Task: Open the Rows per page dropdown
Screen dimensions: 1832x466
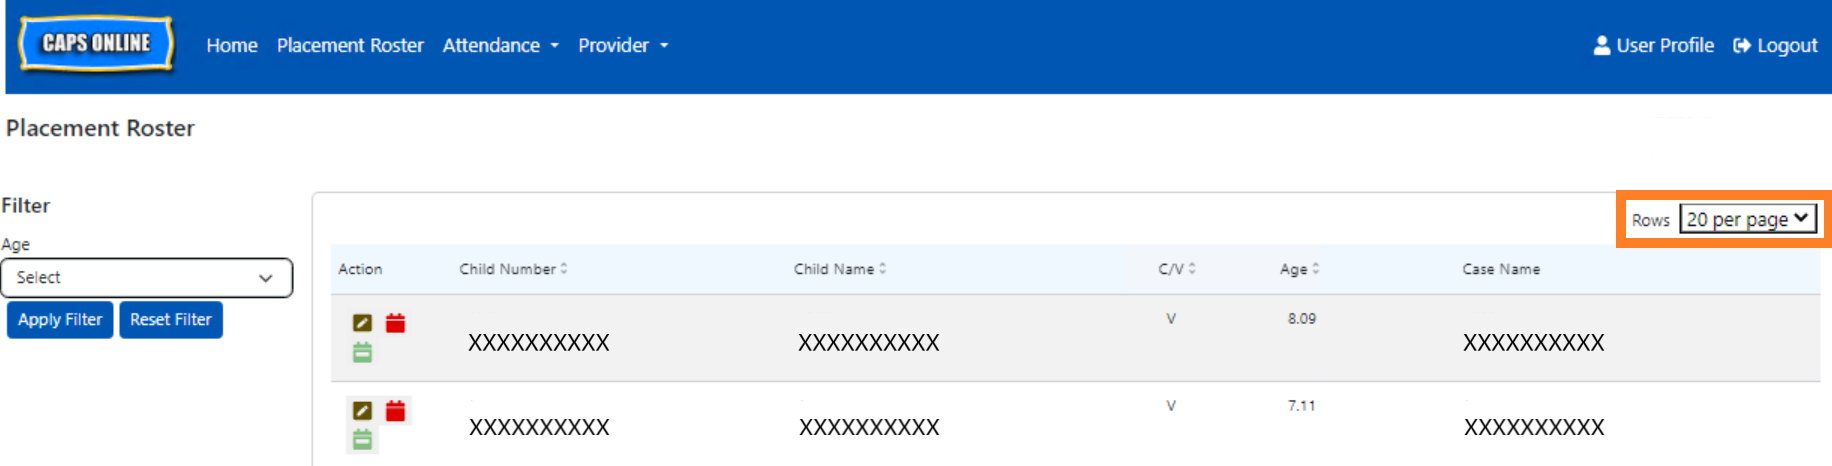Action: click(x=1747, y=219)
